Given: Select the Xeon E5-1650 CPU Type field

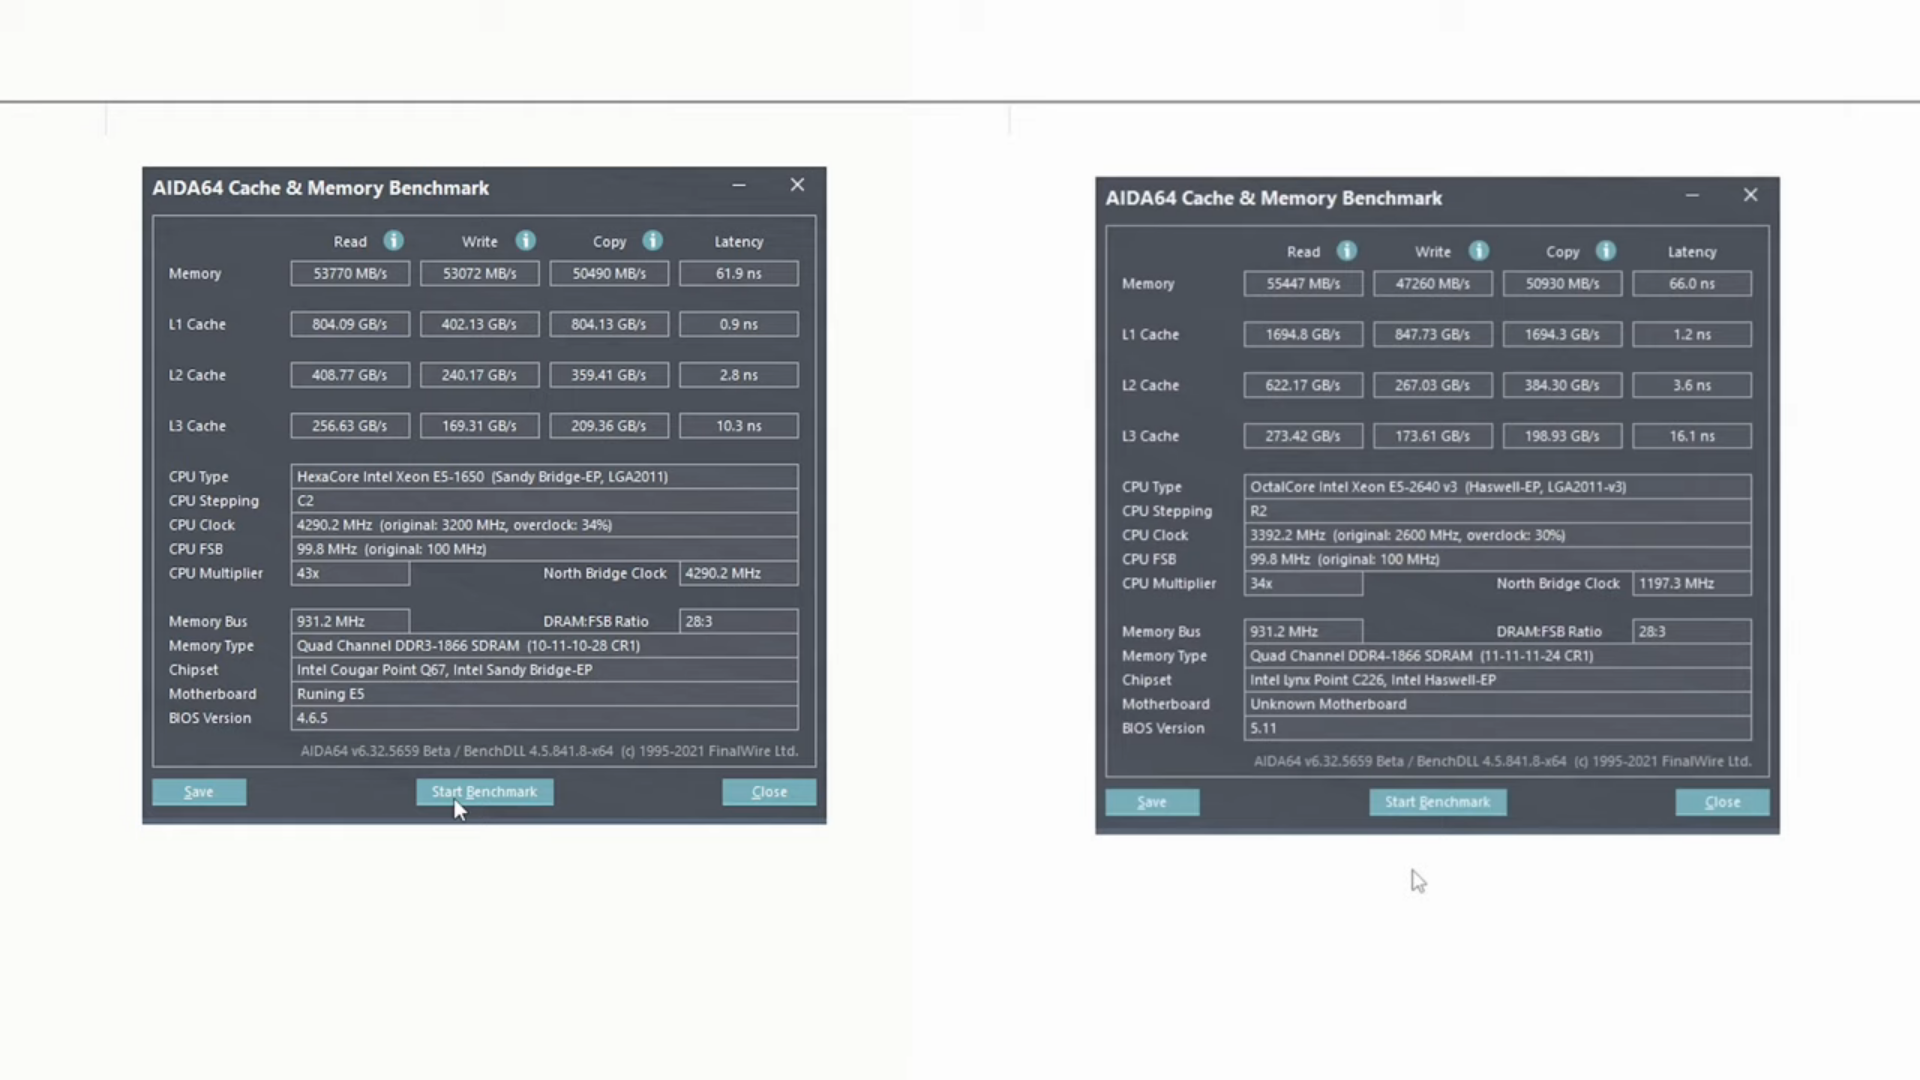Looking at the screenshot, I should coord(544,477).
